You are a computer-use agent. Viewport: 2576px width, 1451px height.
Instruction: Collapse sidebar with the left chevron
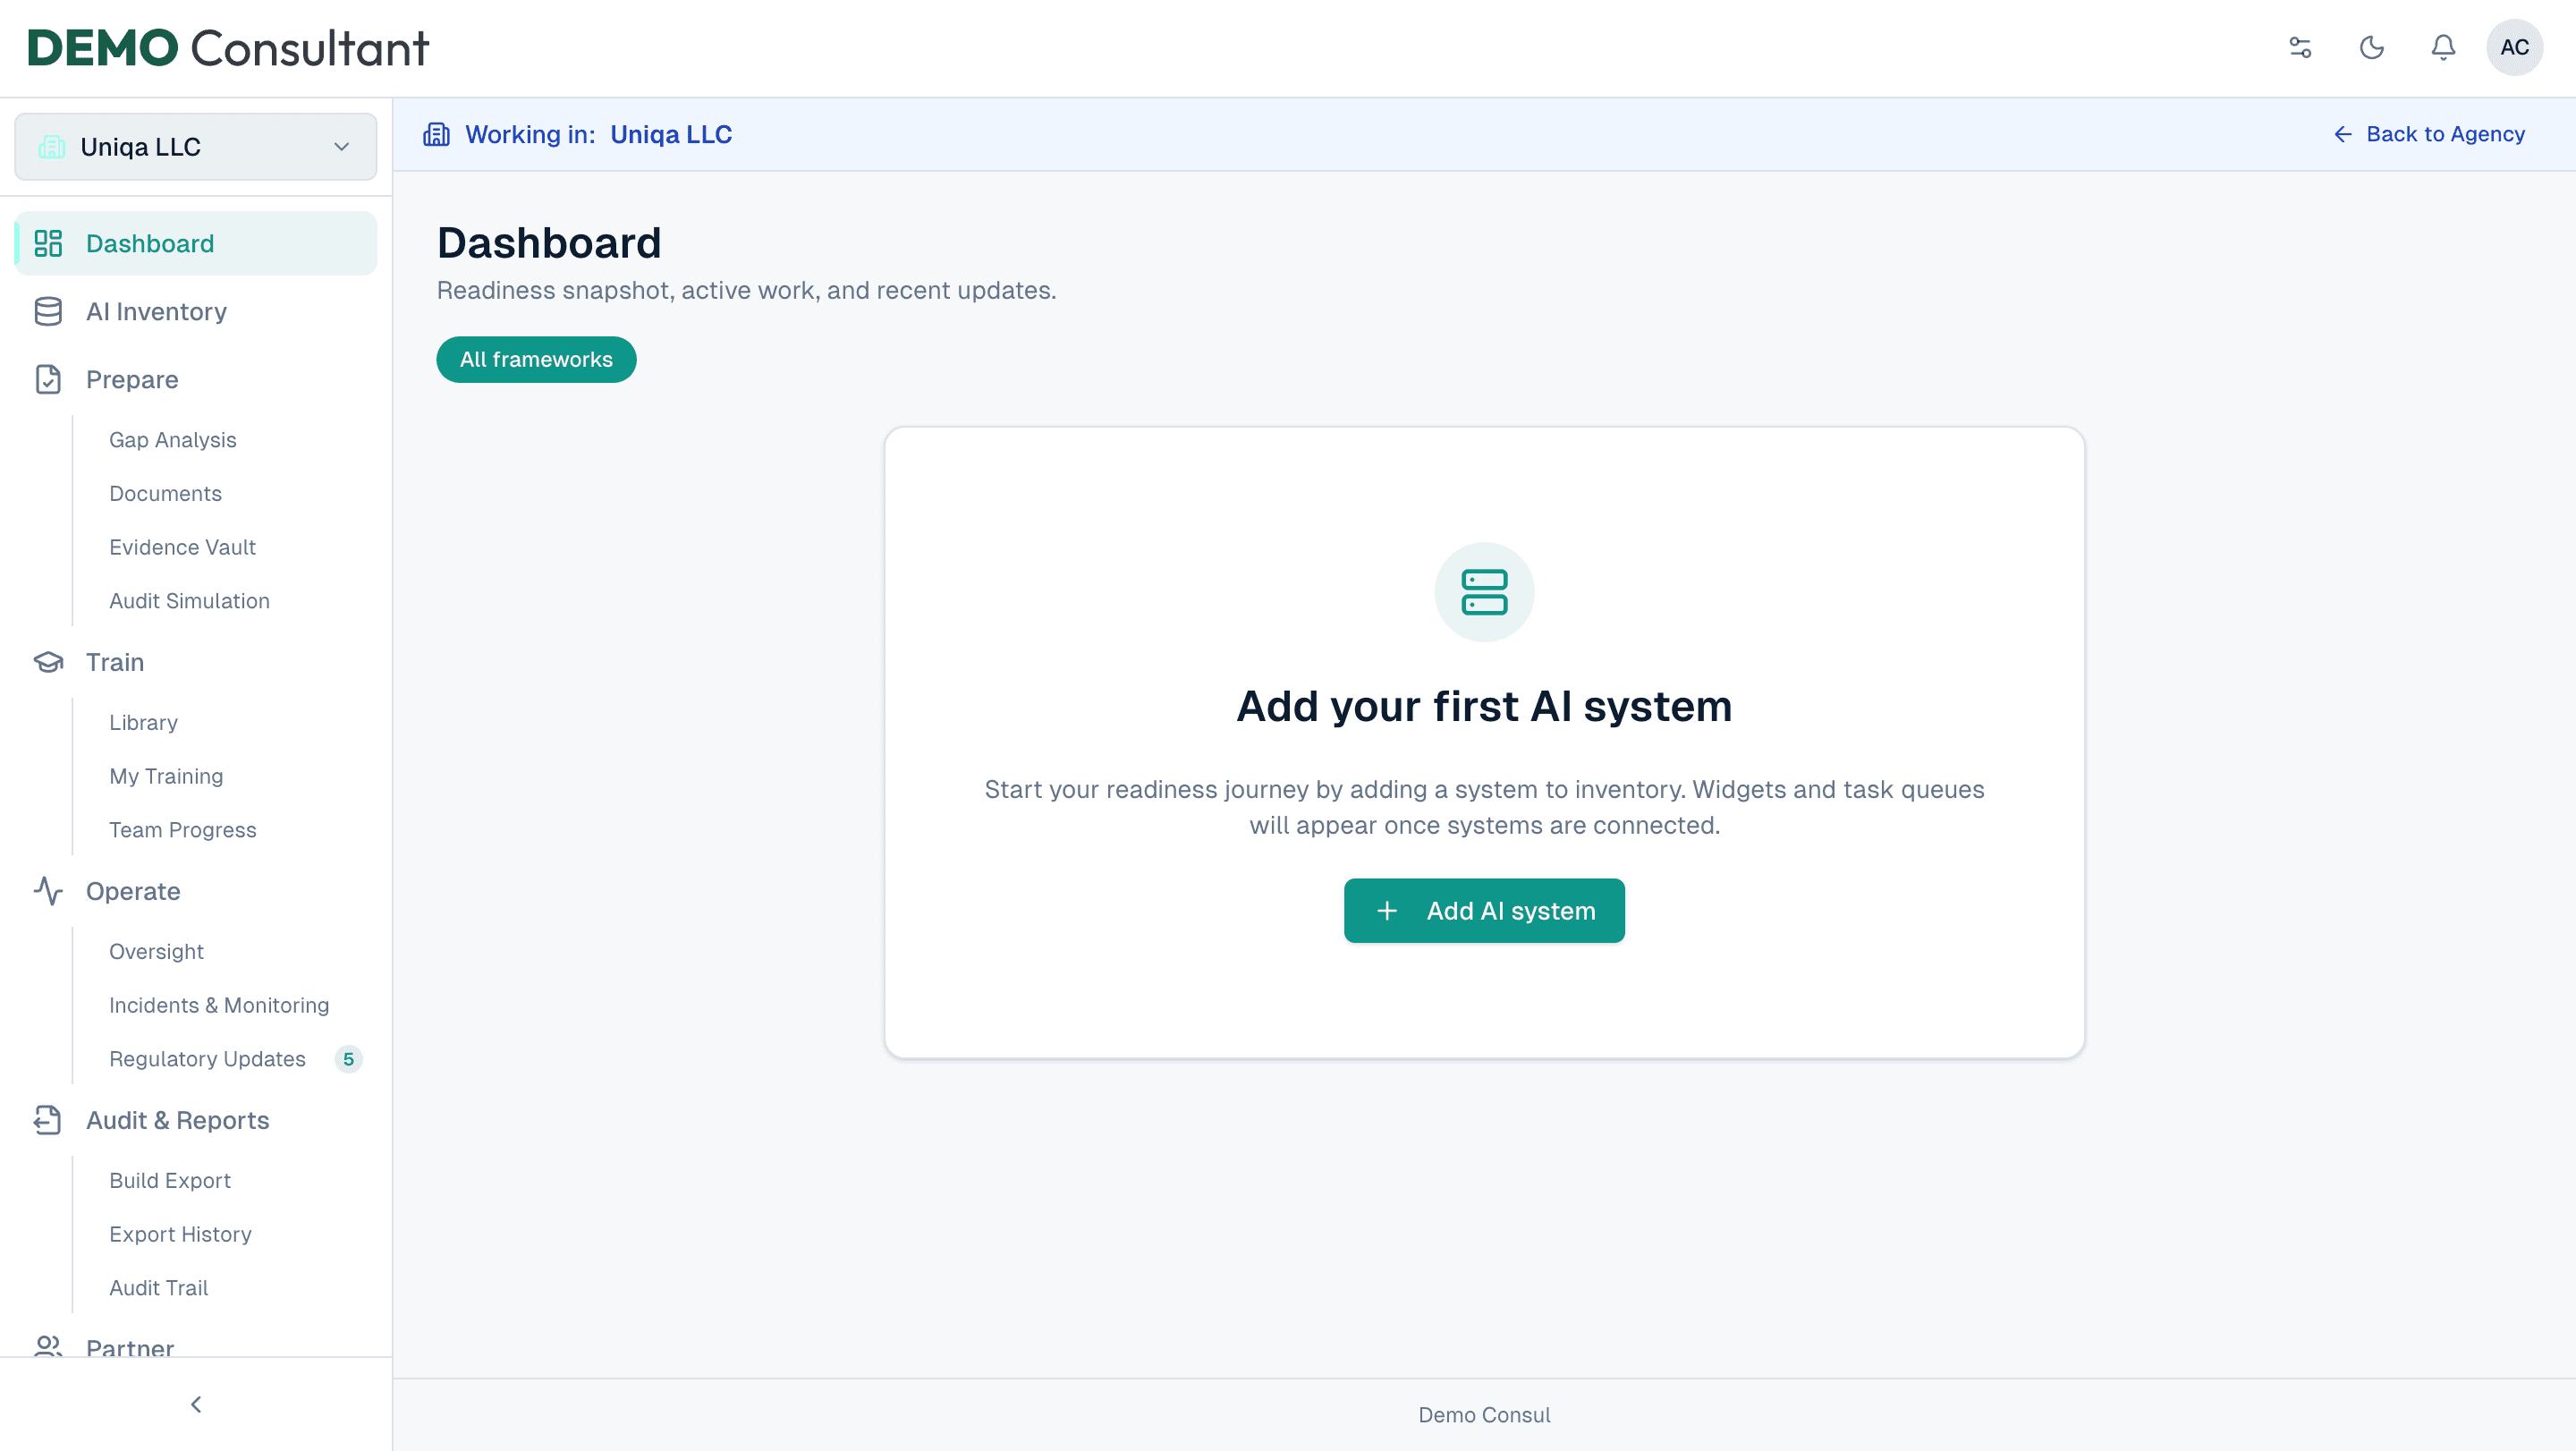196,1404
